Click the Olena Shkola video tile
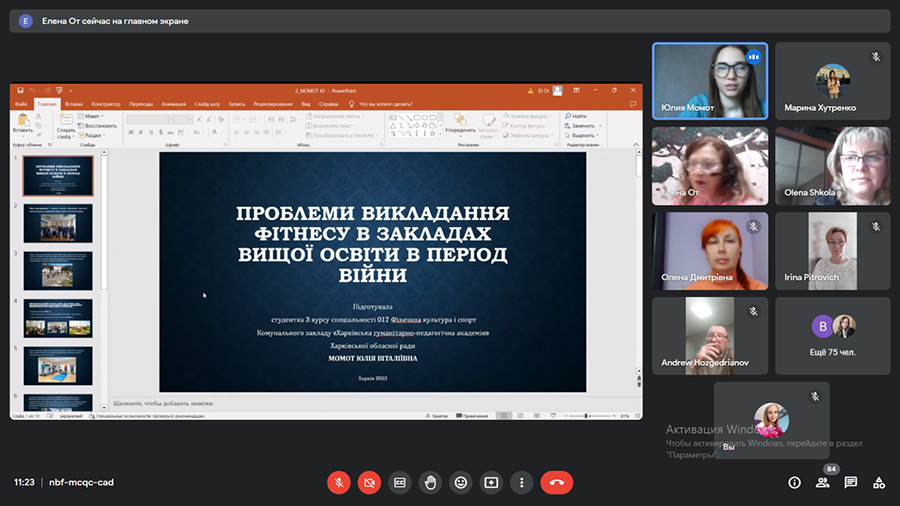 point(832,166)
